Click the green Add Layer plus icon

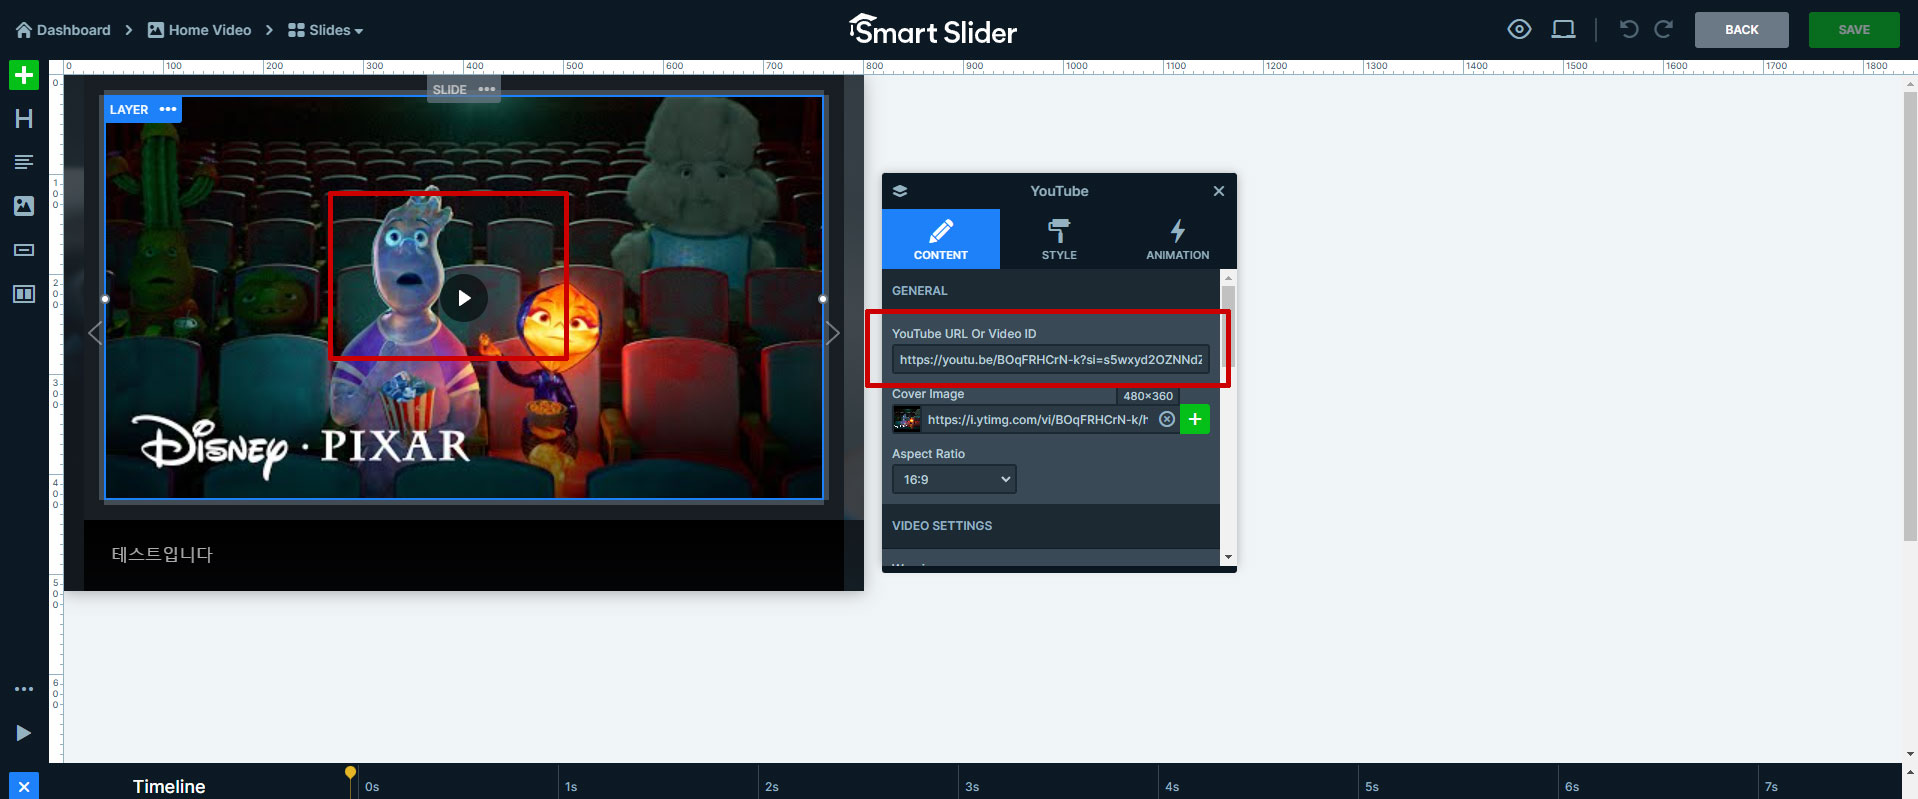pos(24,75)
